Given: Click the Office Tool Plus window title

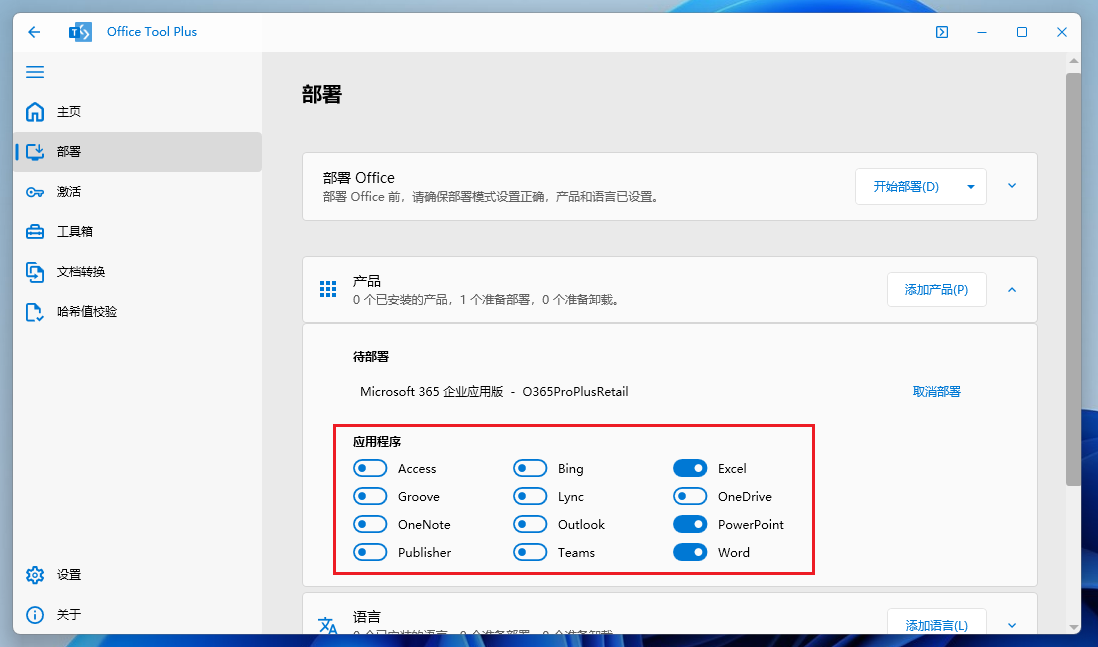Looking at the screenshot, I should click(152, 32).
